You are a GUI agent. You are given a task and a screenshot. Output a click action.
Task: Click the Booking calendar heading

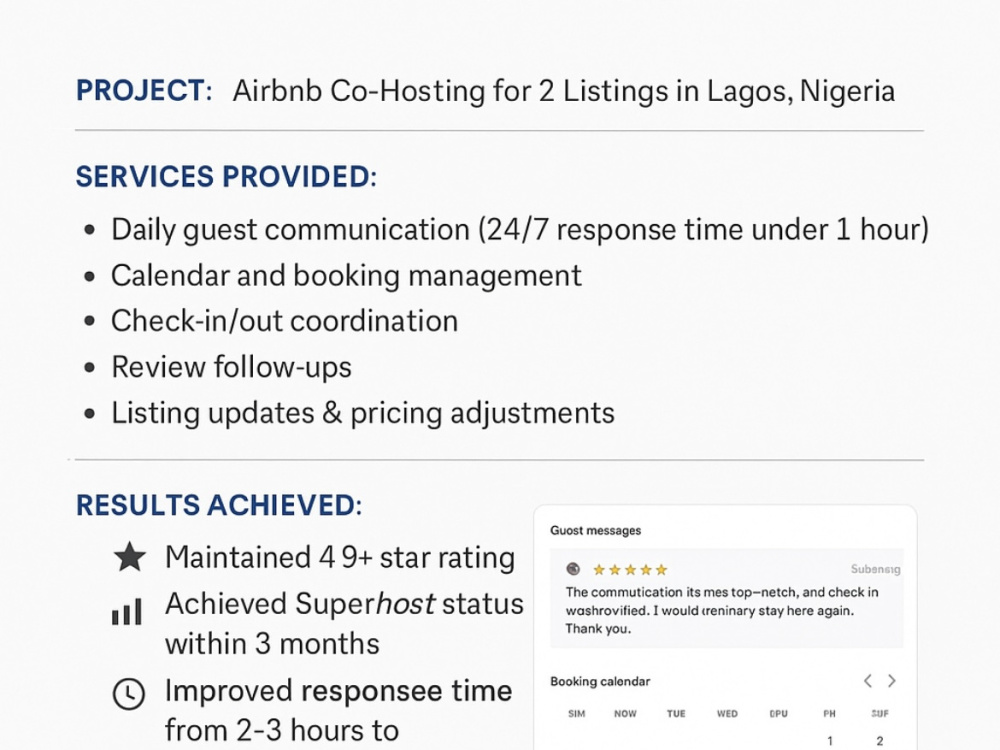point(600,681)
